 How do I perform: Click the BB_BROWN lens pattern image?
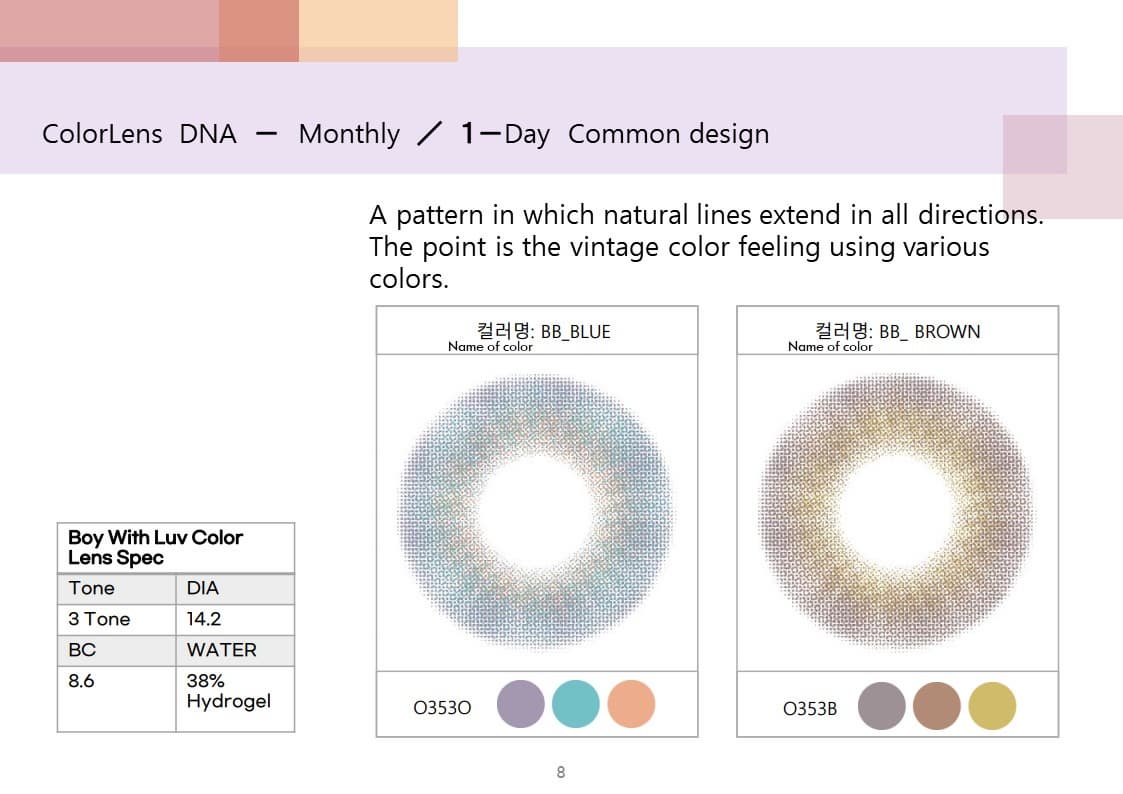point(897,513)
